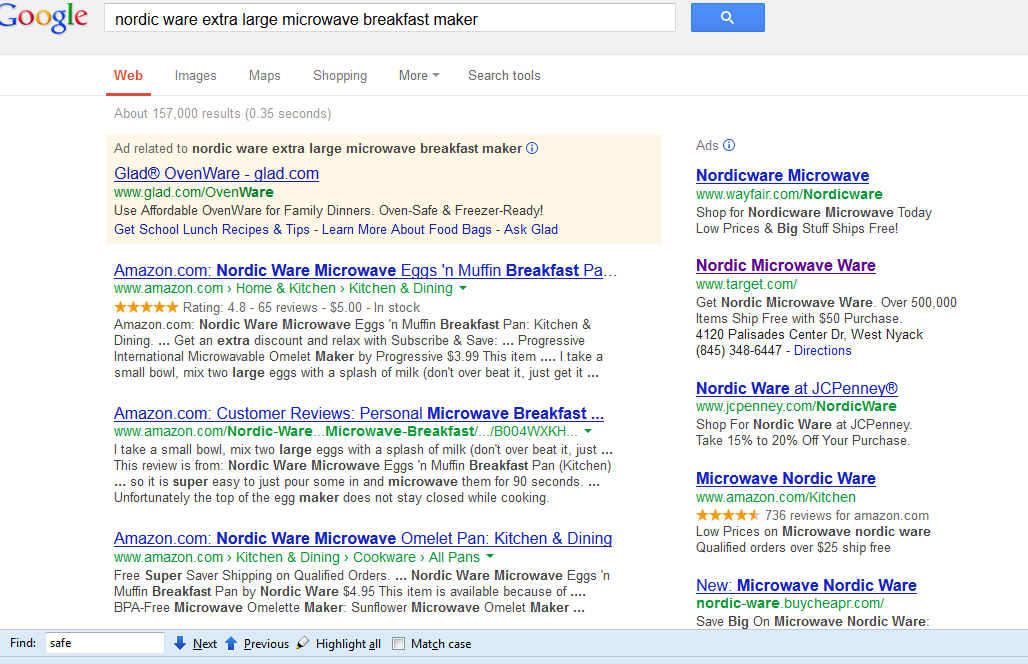This screenshot has height=664, width=1028.
Task: Enable the Match case checkbox
Action: pos(397,643)
